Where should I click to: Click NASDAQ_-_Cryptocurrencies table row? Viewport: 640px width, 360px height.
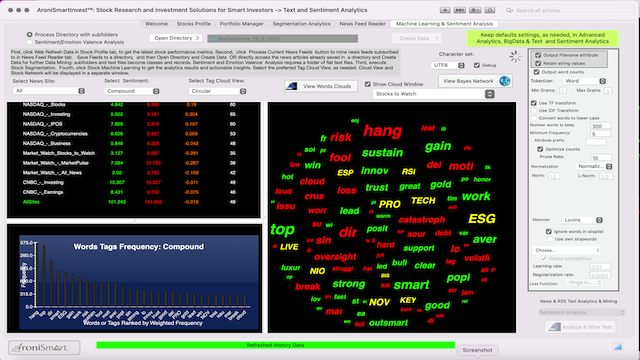tap(133, 133)
